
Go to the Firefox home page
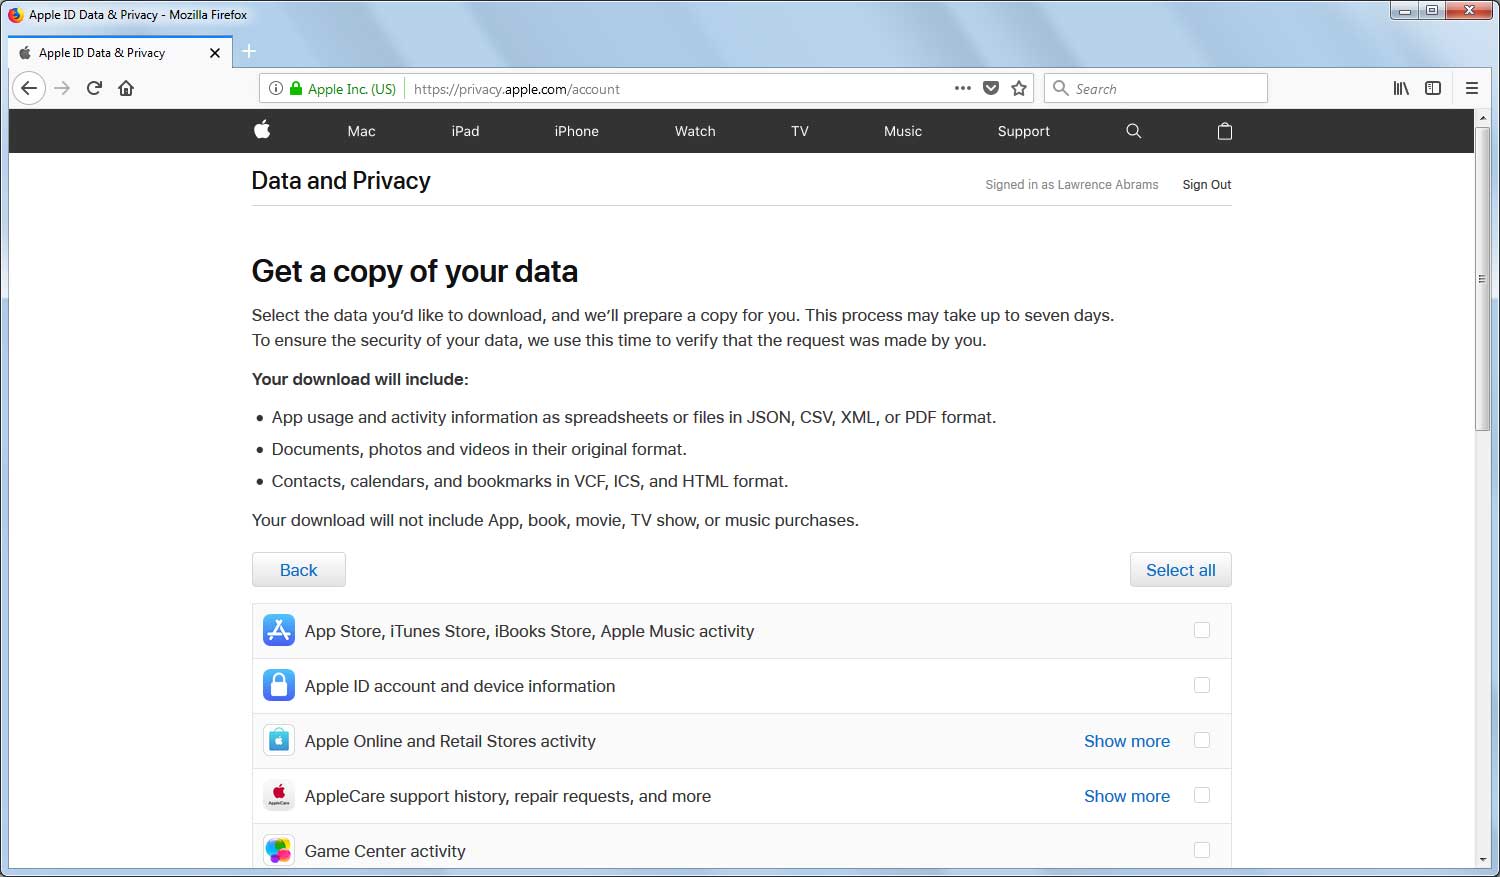126,88
